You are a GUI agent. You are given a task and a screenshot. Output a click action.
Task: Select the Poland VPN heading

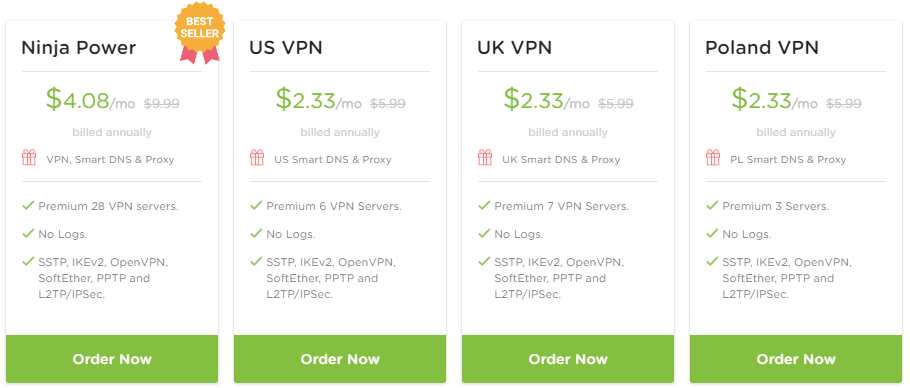pyautogui.click(x=762, y=48)
